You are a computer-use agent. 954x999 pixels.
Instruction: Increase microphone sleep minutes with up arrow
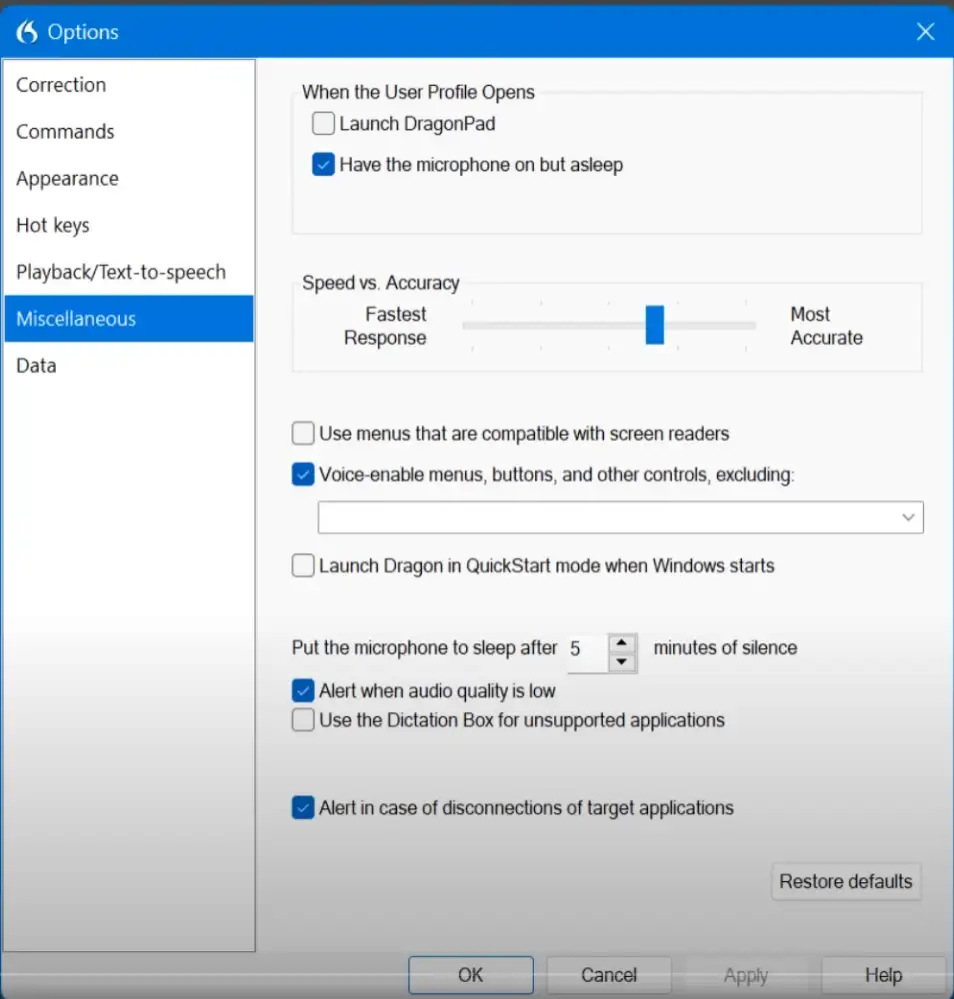tap(622, 642)
